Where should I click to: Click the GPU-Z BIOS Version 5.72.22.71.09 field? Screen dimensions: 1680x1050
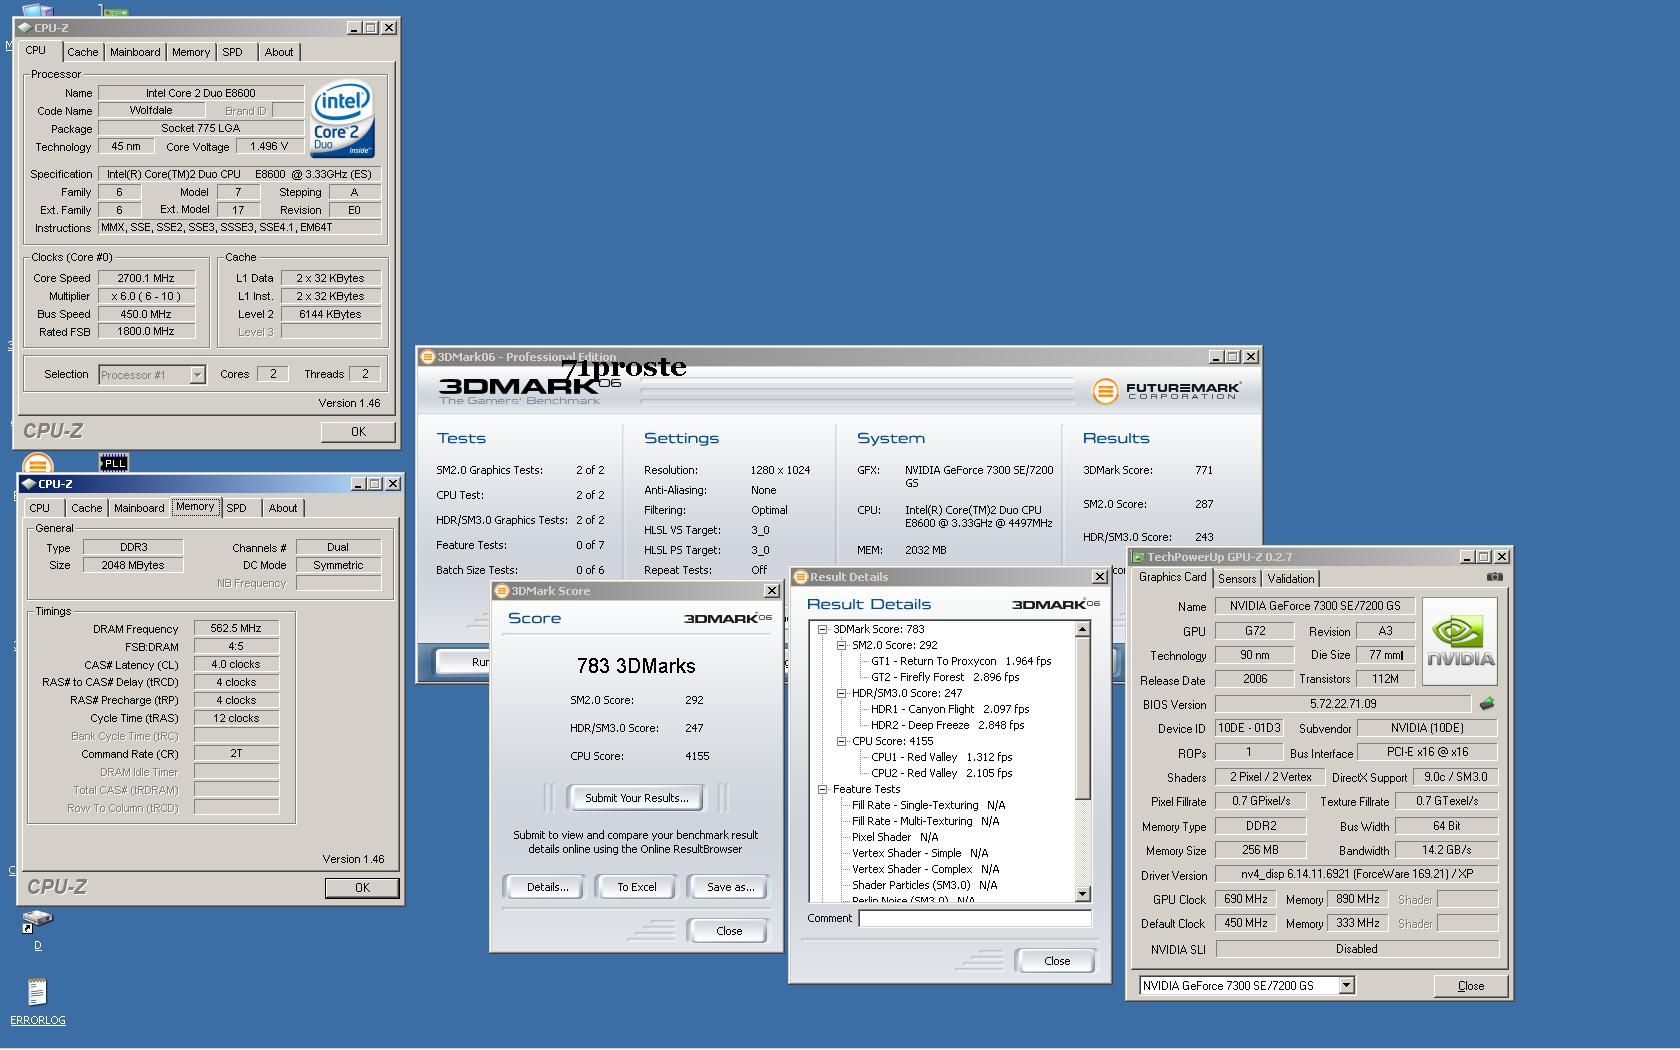[1343, 704]
